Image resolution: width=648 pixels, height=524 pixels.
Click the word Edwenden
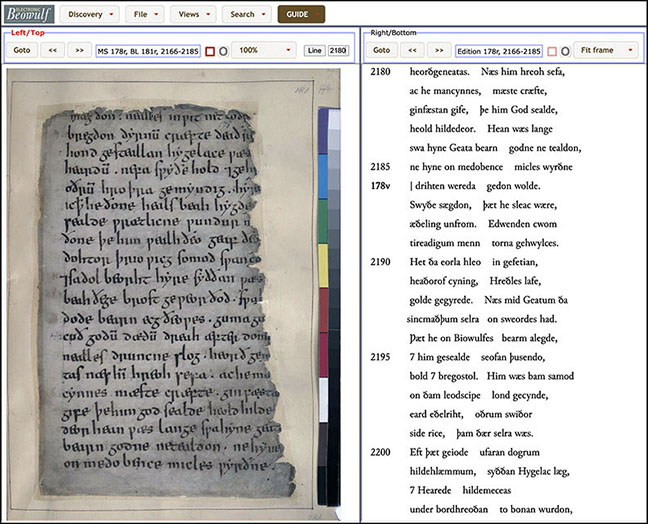(509, 224)
